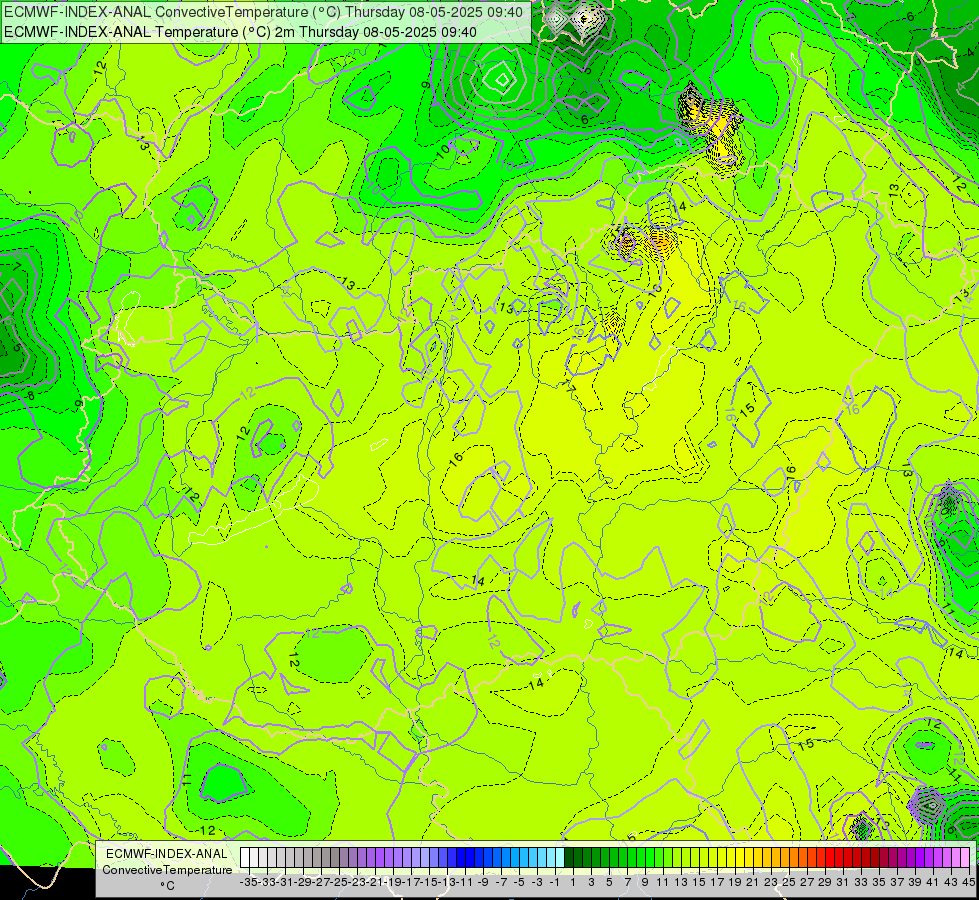Click the legend tick label '-3'
Screen dimensions: 979x900
pos(537,882)
